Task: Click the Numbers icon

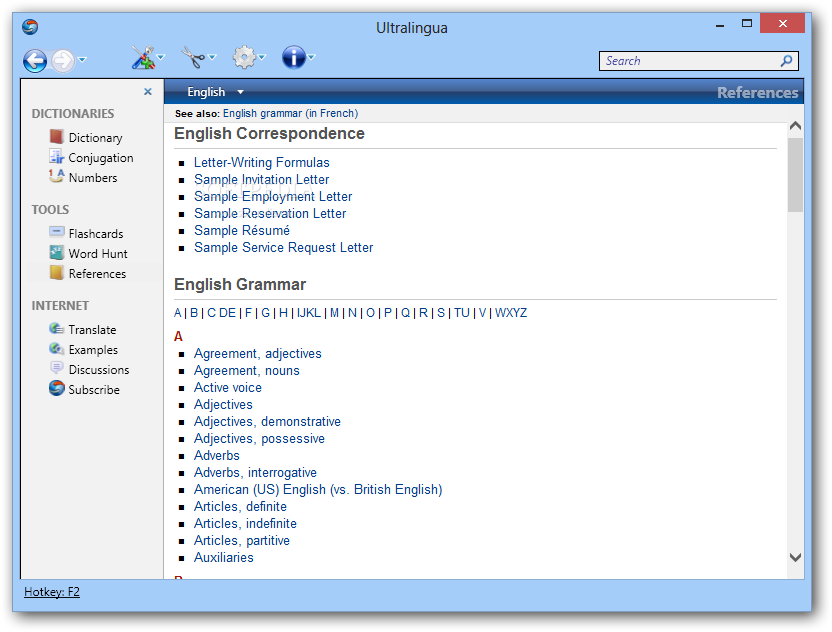Action: pos(56,176)
